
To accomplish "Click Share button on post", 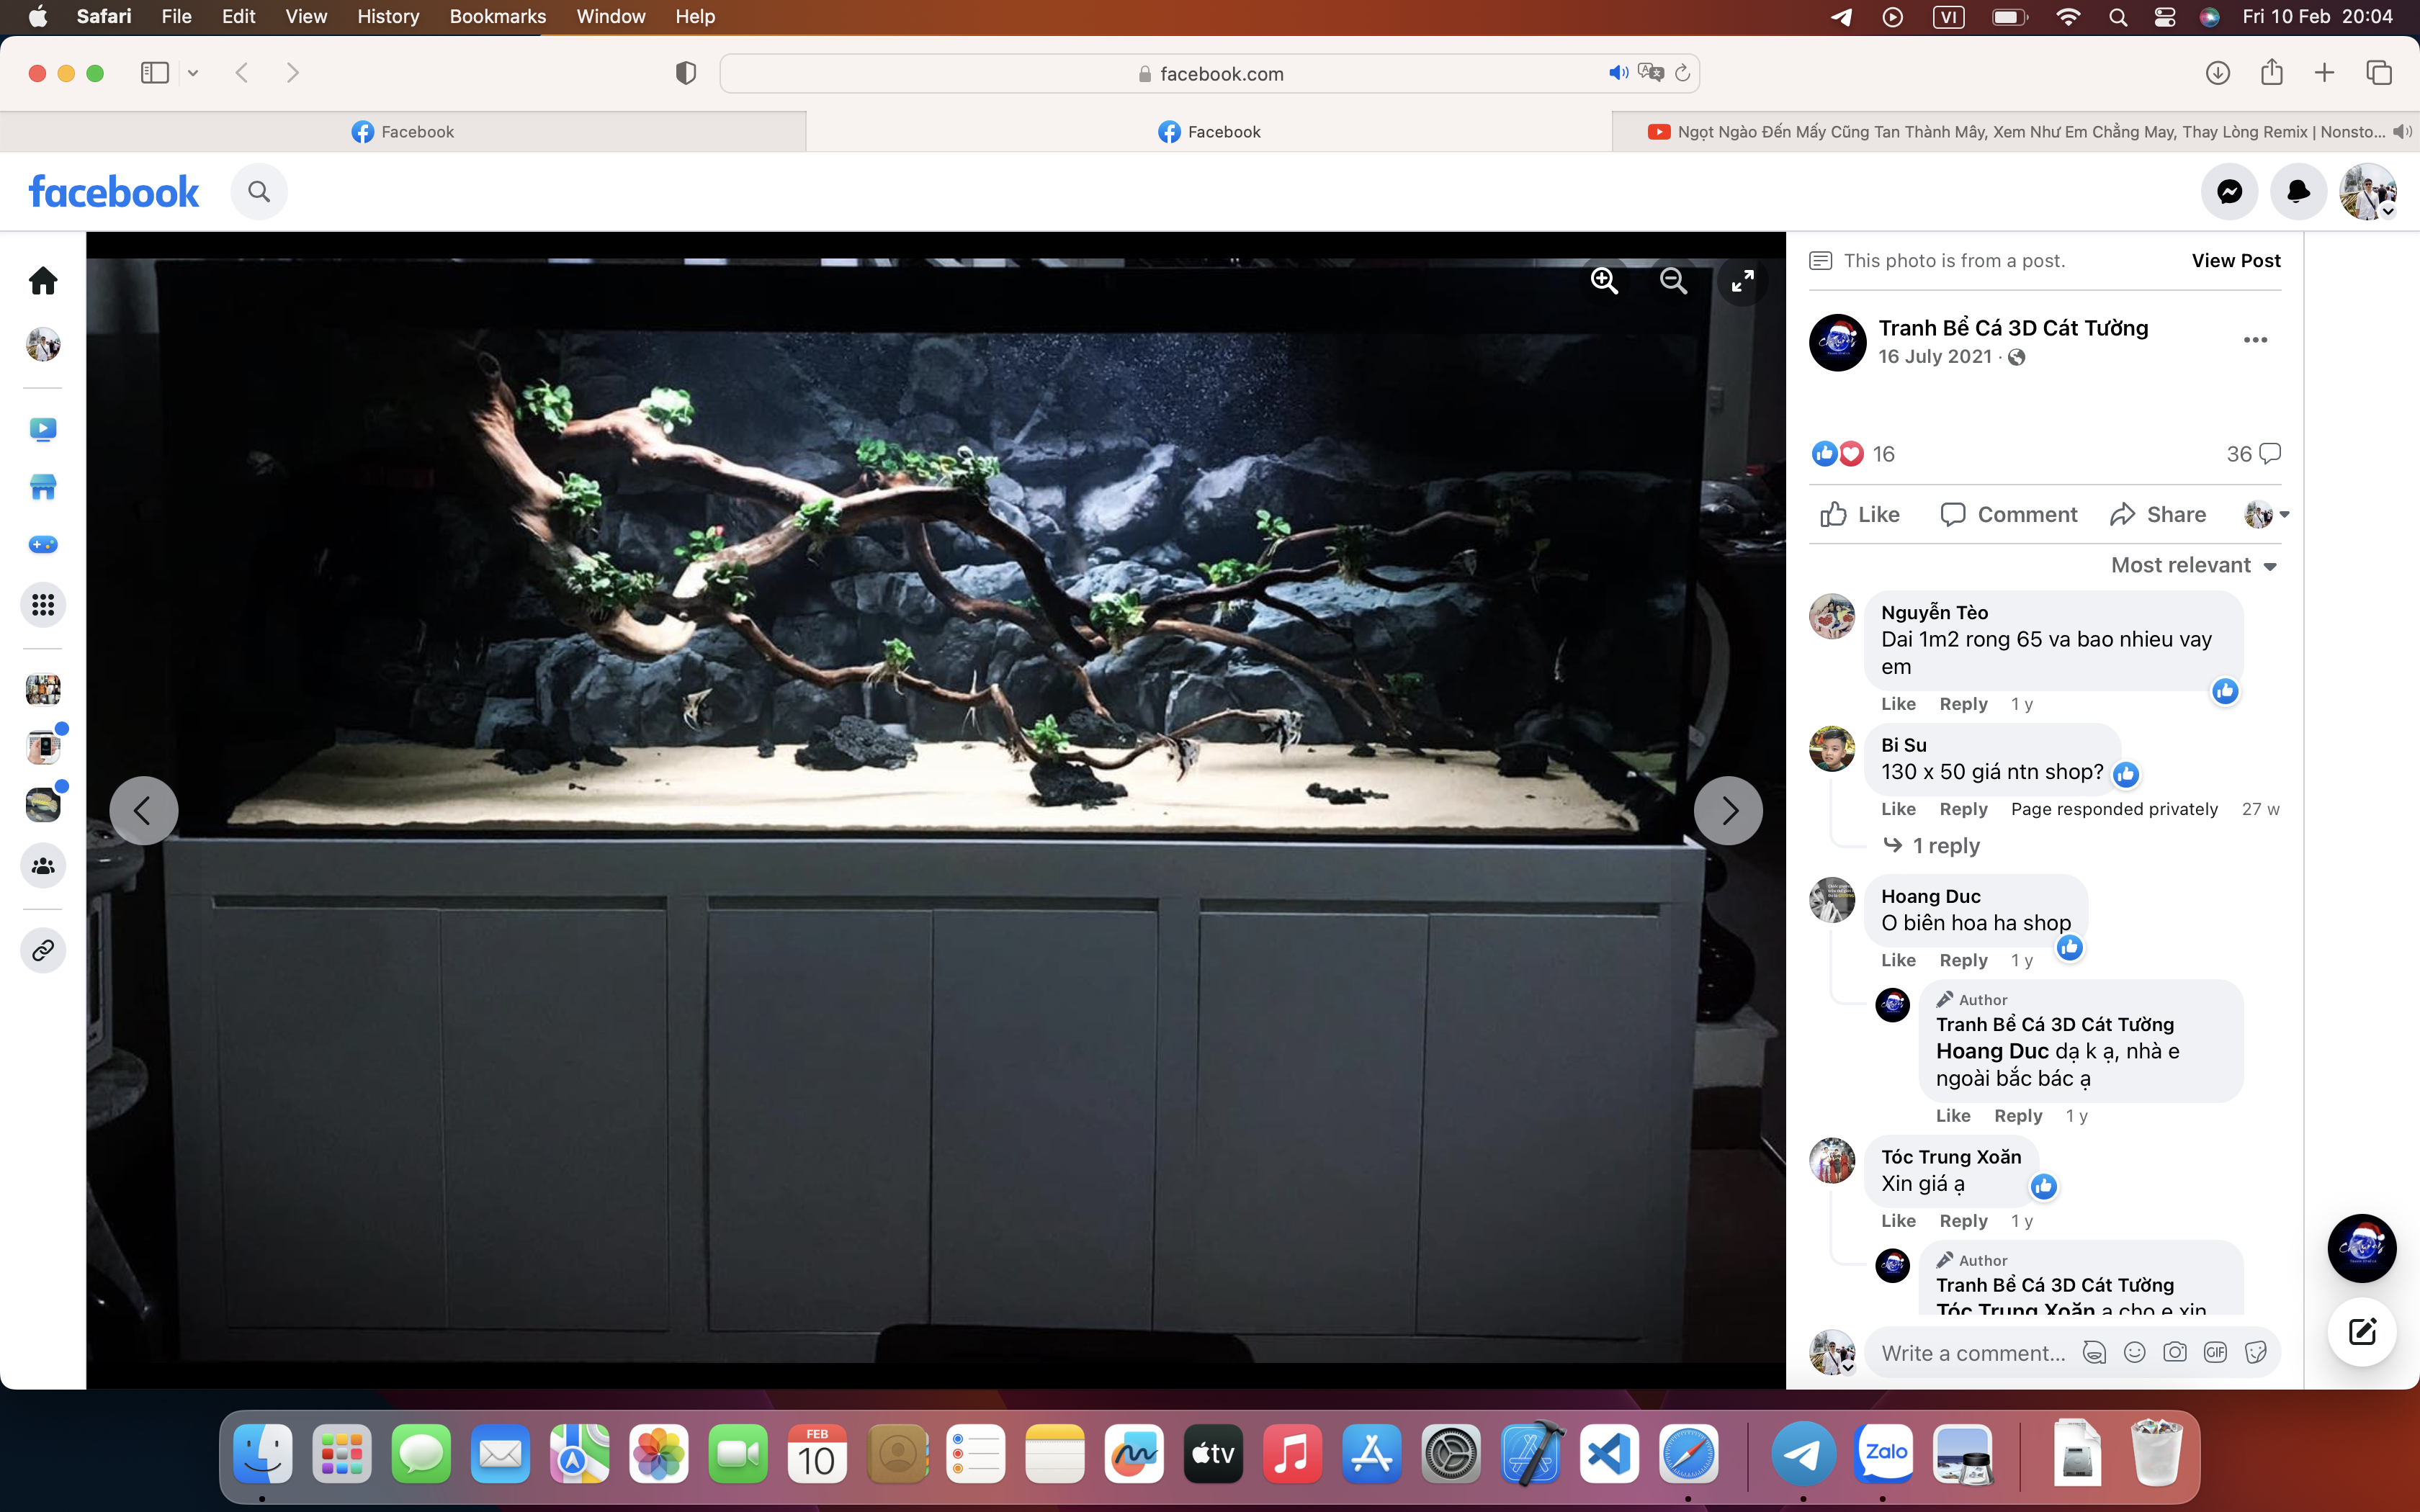I will 2158,514.
